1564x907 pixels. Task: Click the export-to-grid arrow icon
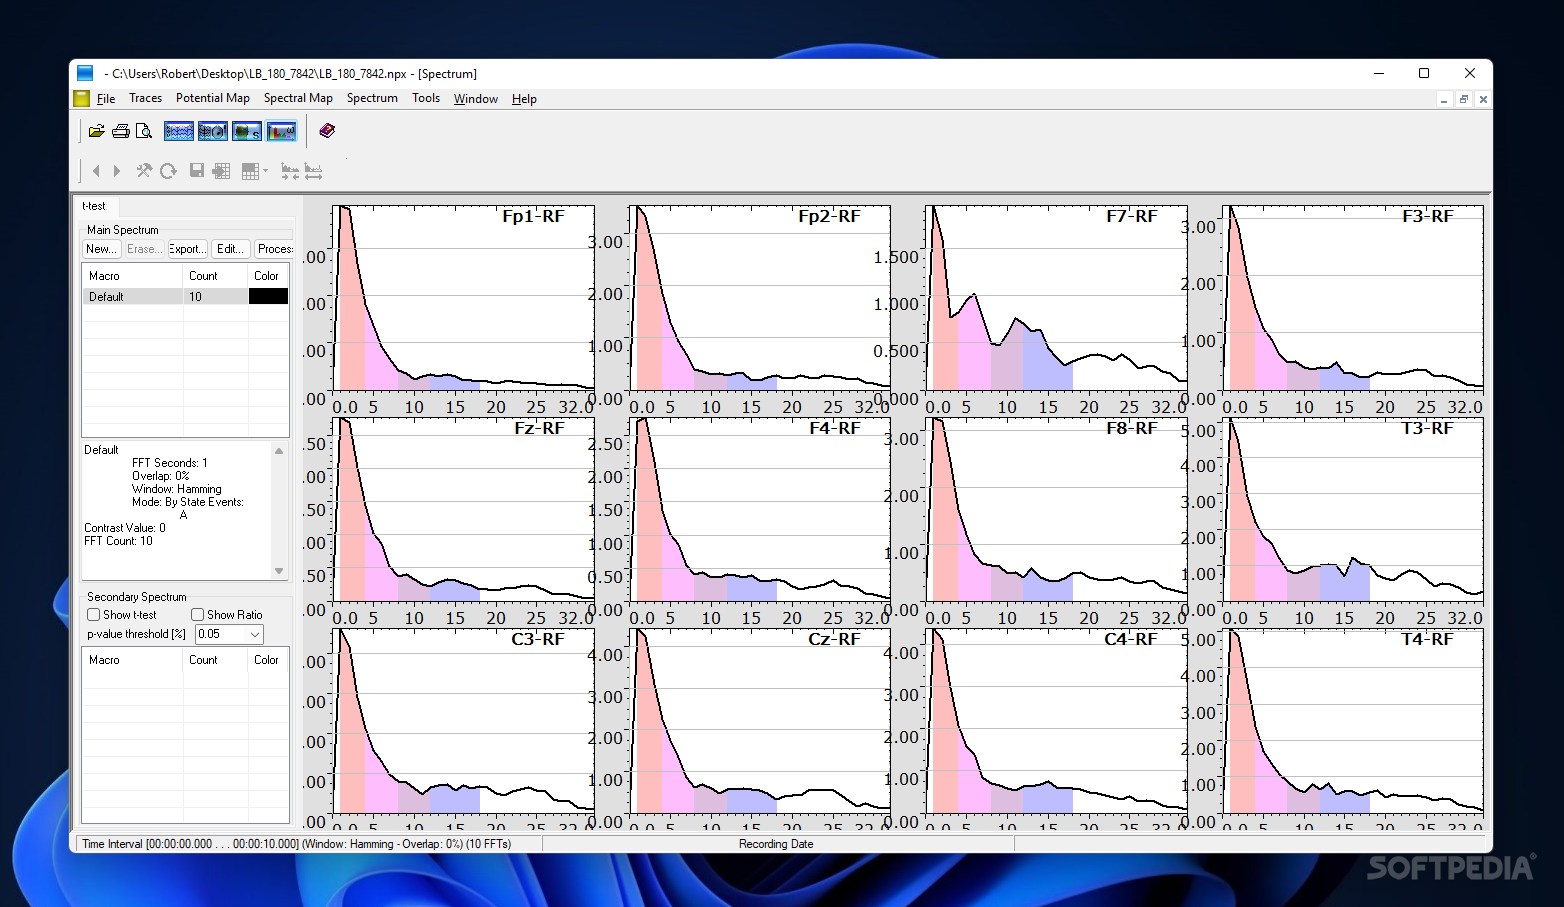221,171
